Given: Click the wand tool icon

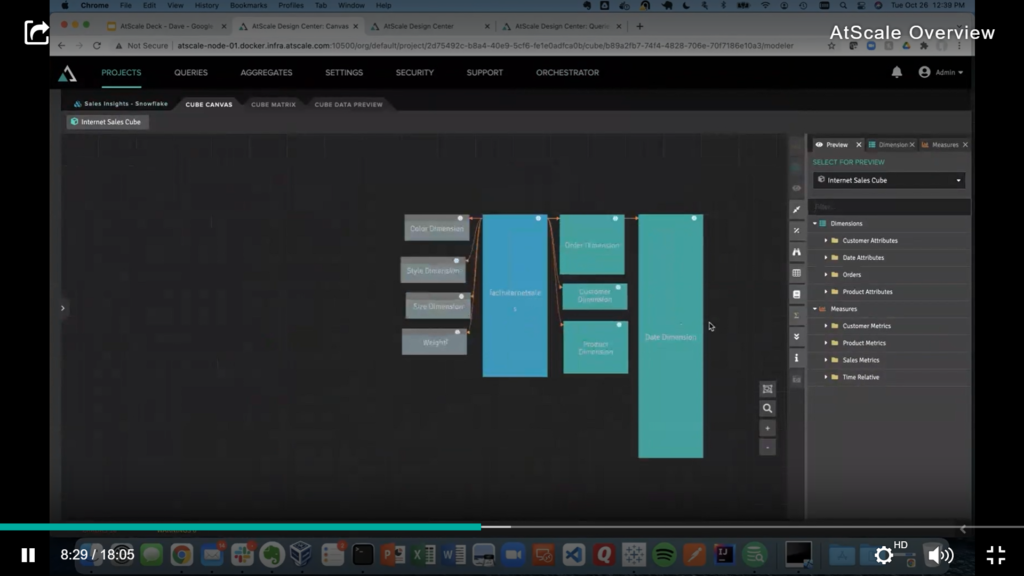Looking at the screenshot, I should 796,210.
